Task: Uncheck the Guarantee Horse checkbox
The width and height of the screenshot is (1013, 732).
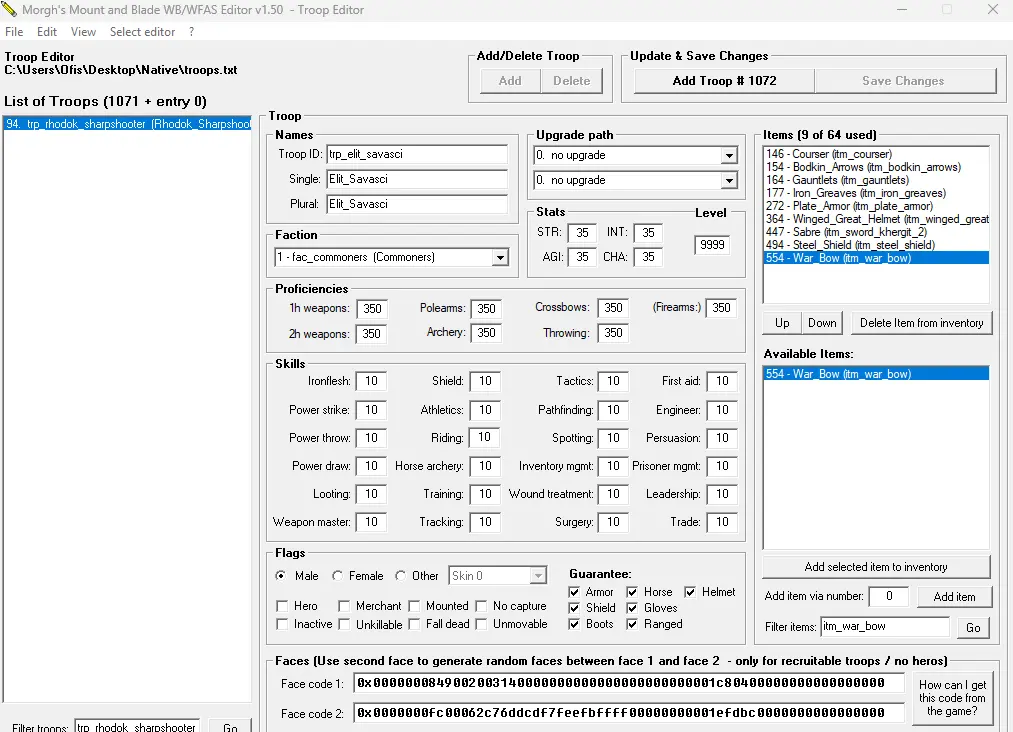Action: [x=632, y=592]
